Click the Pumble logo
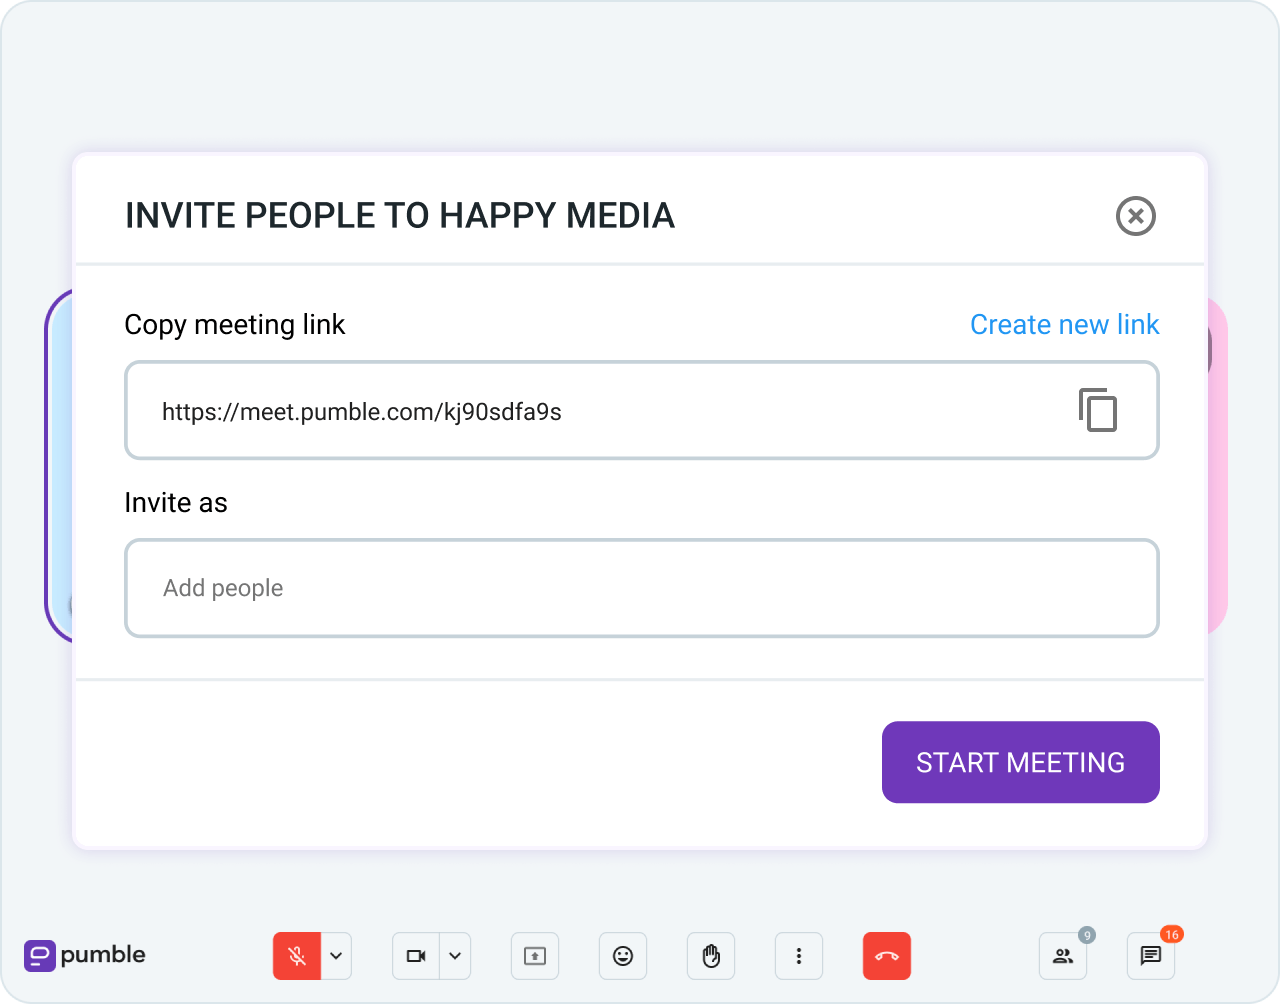The height and width of the screenshot is (1004, 1280). [84, 956]
